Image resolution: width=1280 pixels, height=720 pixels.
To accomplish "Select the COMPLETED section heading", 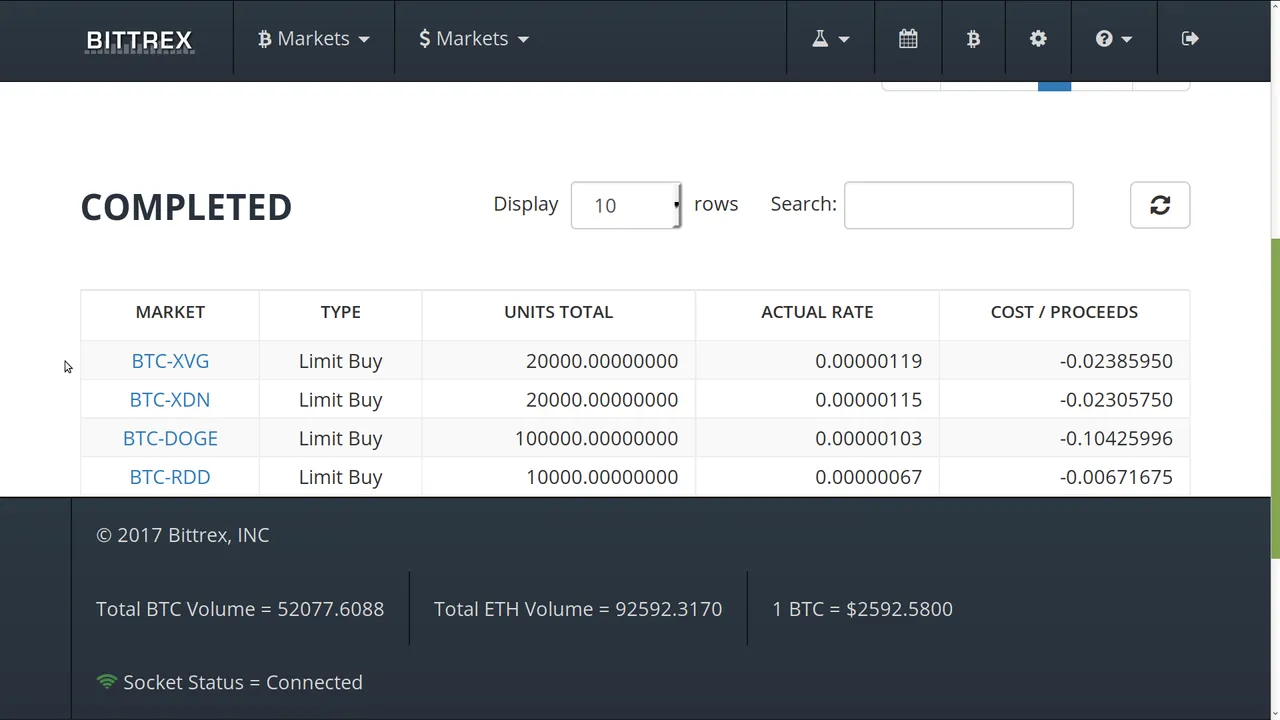I will point(186,207).
